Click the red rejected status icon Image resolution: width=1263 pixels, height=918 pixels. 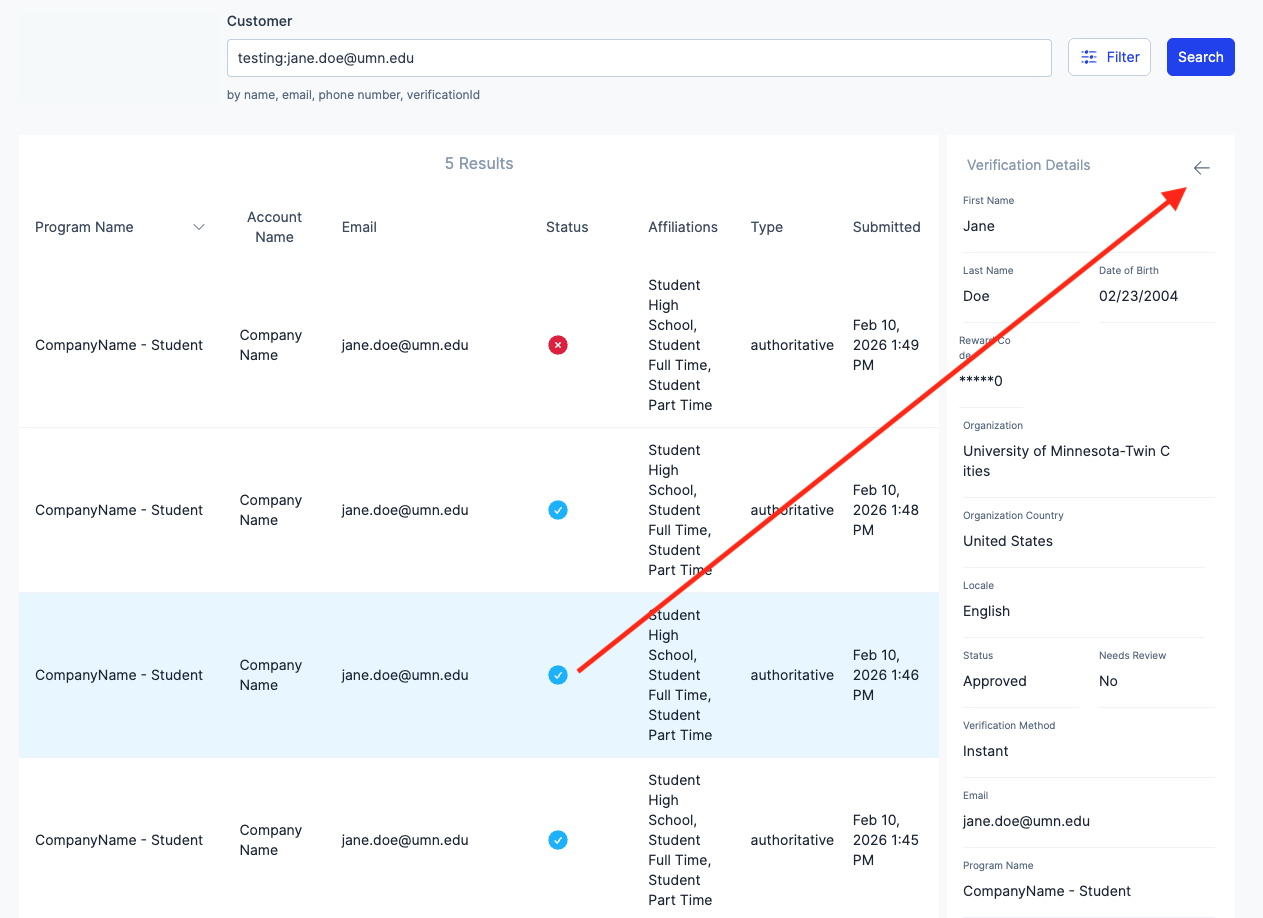tap(558, 345)
